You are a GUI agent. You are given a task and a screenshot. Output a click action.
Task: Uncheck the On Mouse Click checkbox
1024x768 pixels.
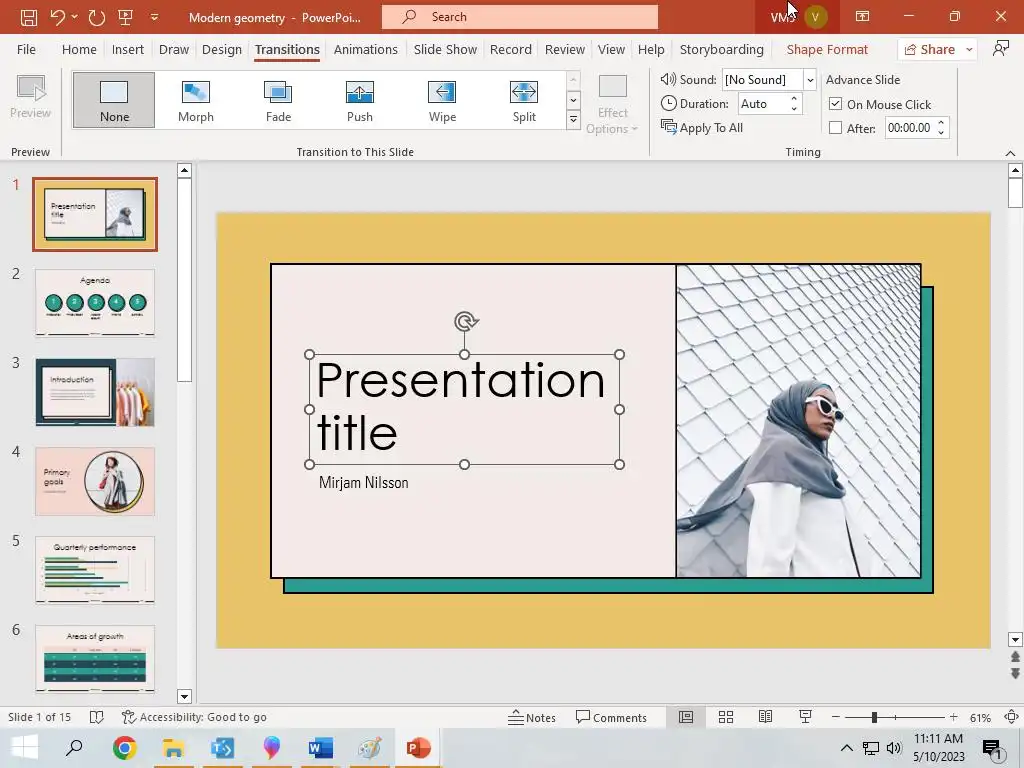point(836,104)
